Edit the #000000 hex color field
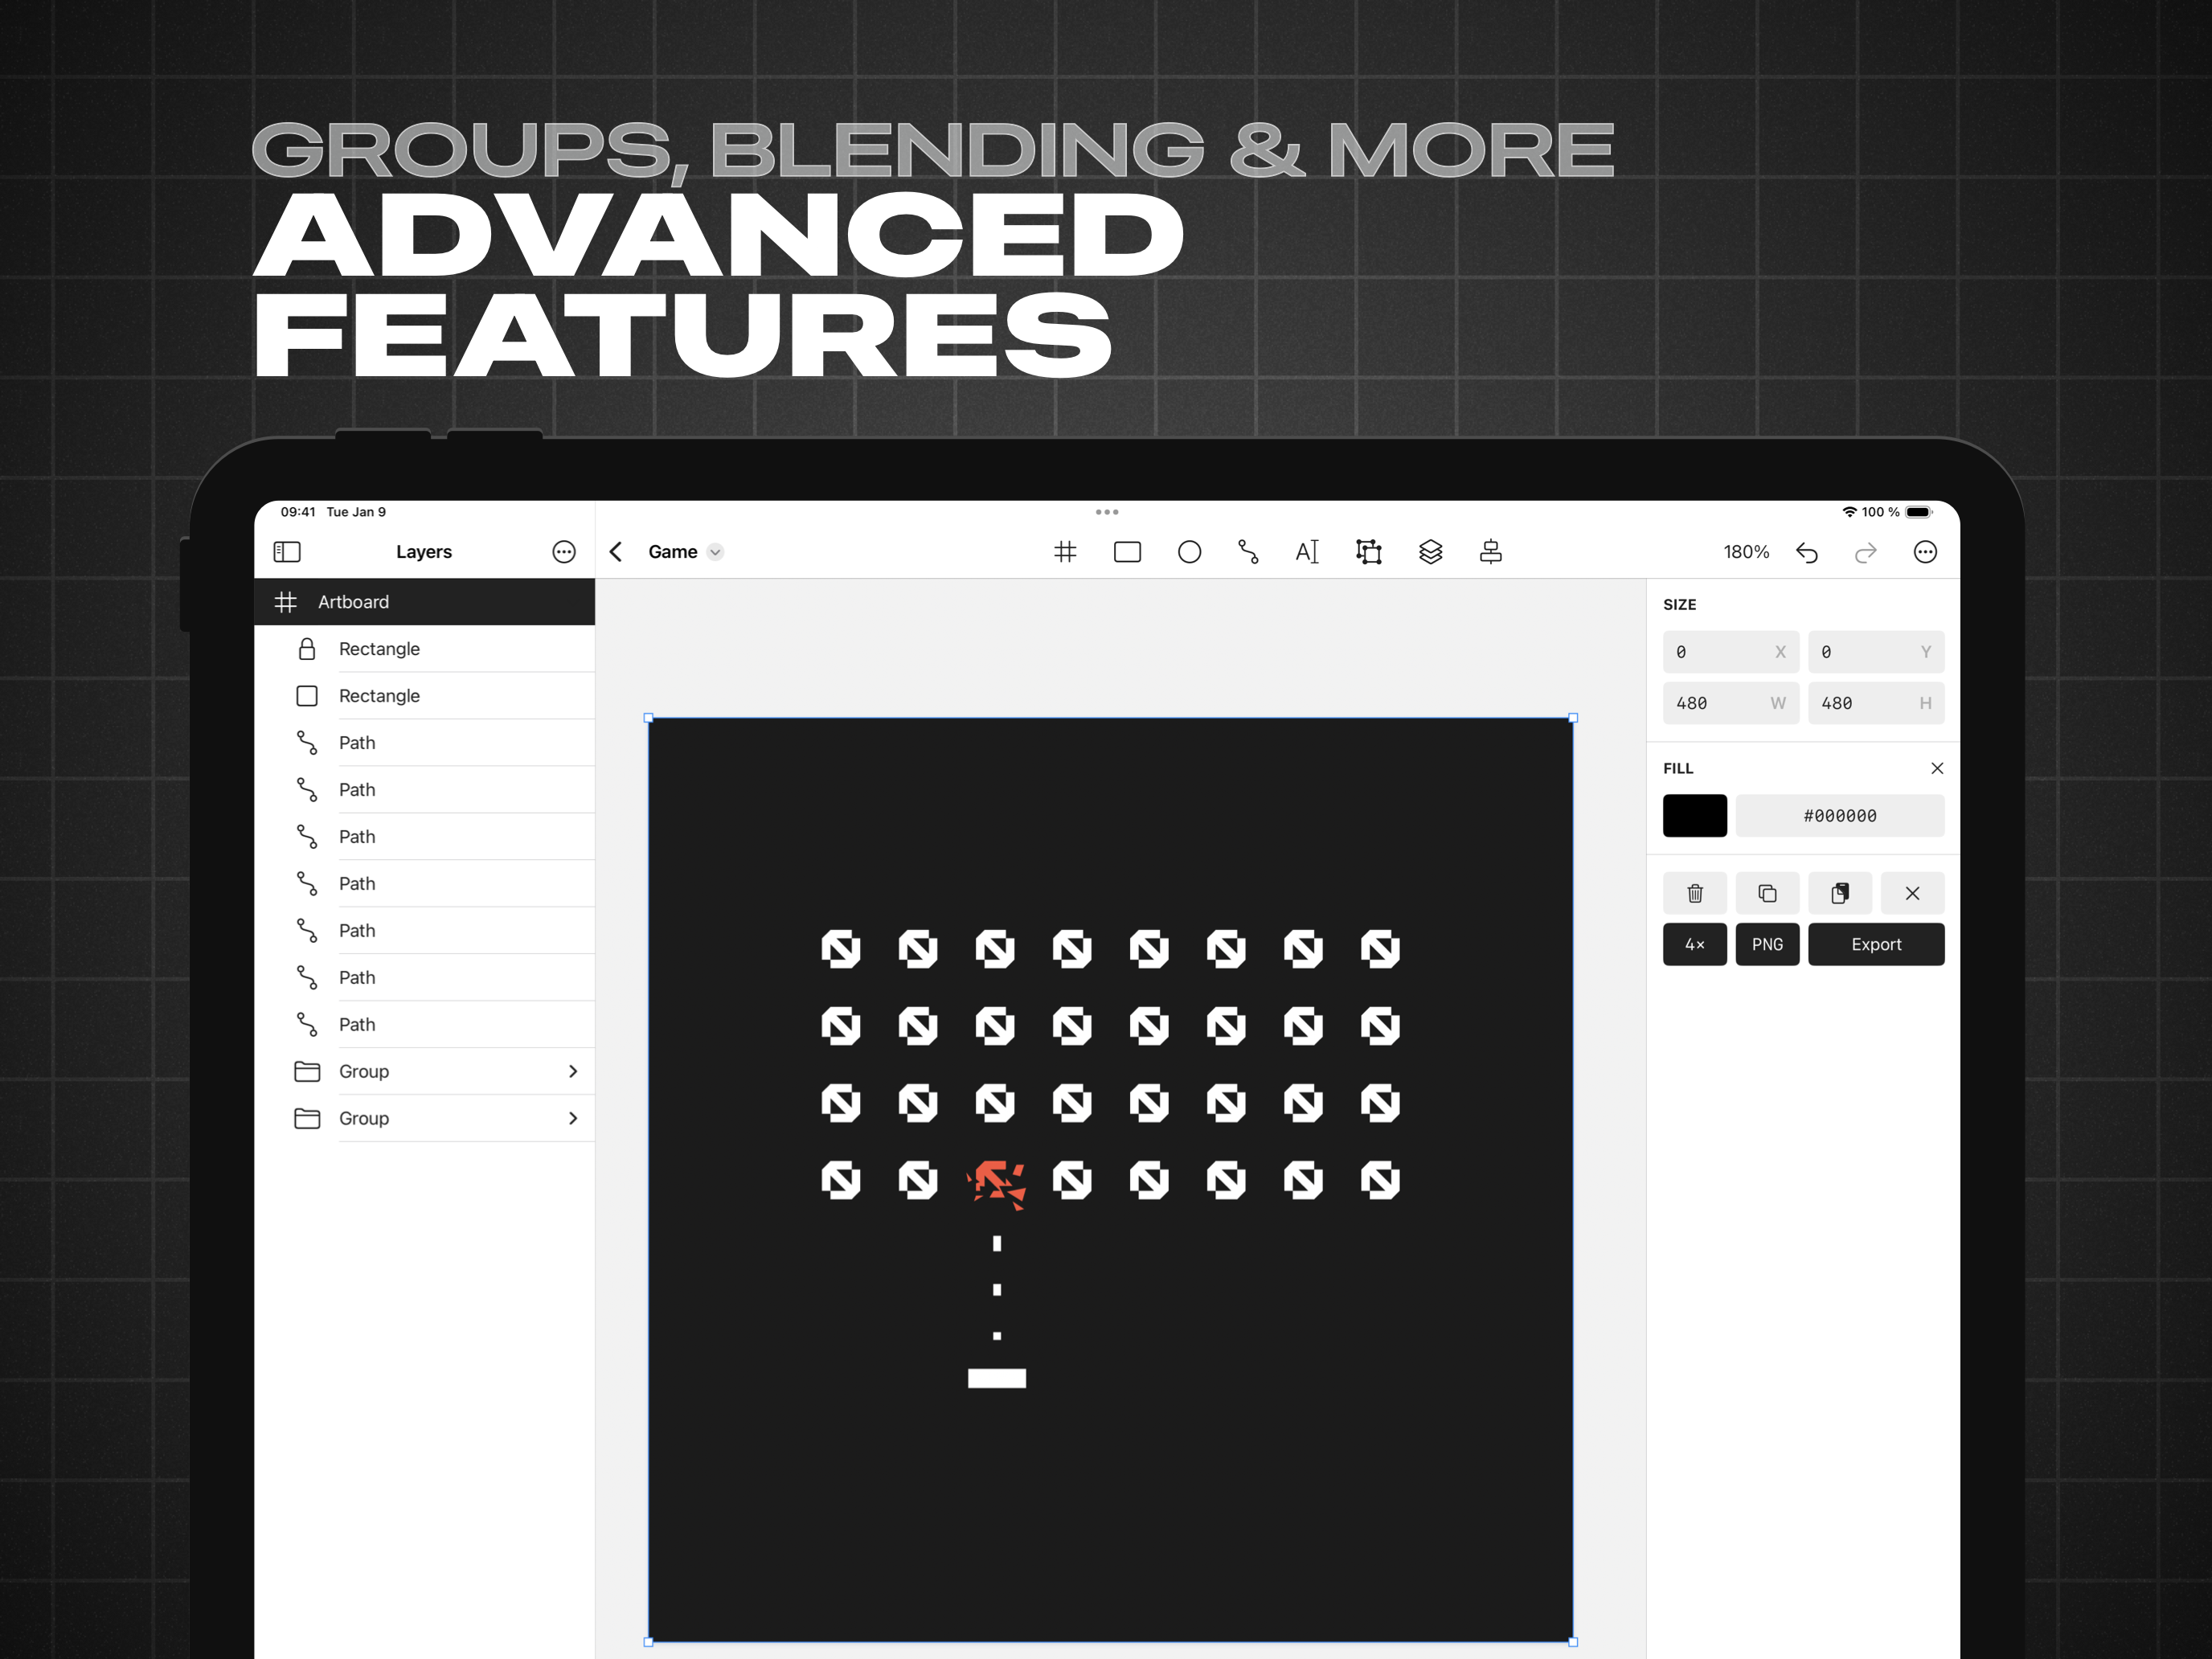Screen dimensions: 2212x1659 [1839, 816]
